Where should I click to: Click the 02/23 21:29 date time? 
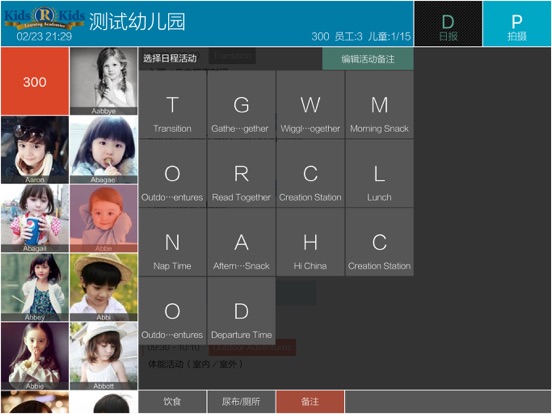click(x=44, y=36)
